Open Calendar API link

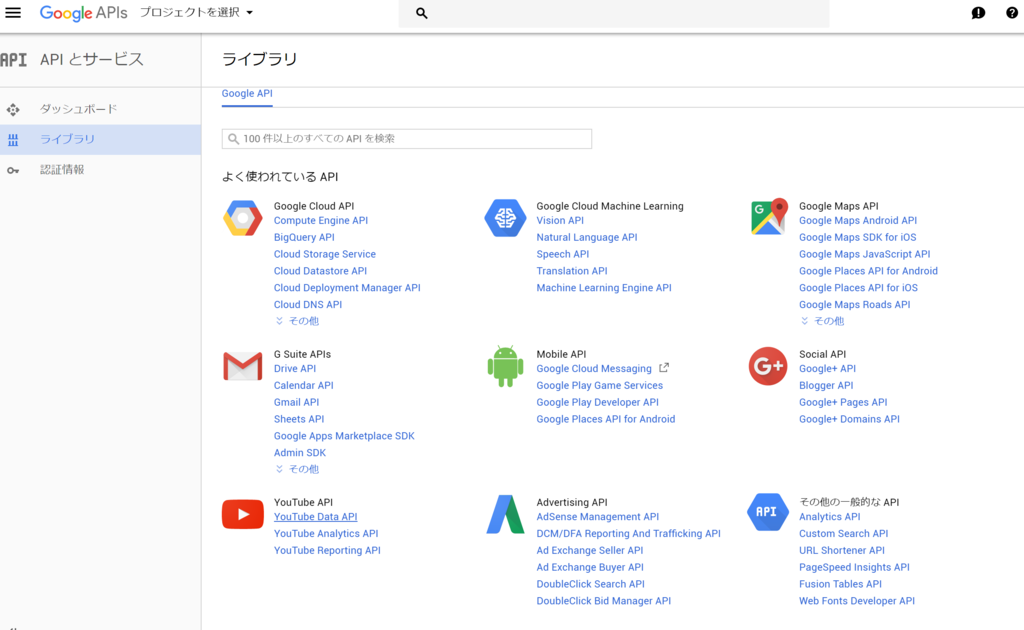coord(304,386)
